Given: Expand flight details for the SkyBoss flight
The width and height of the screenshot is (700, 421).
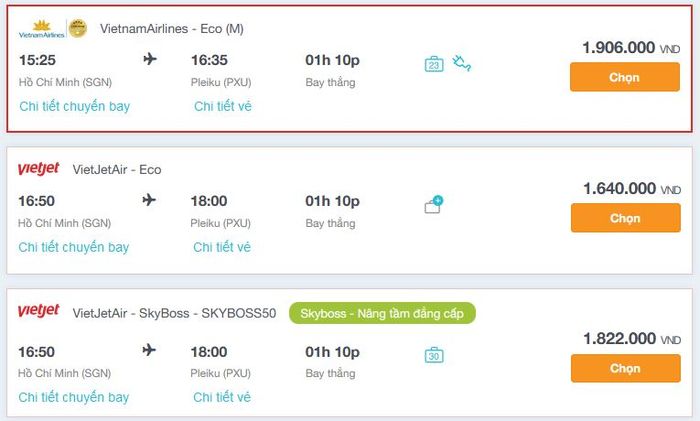Looking at the screenshot, I should (x=74, y=397).
